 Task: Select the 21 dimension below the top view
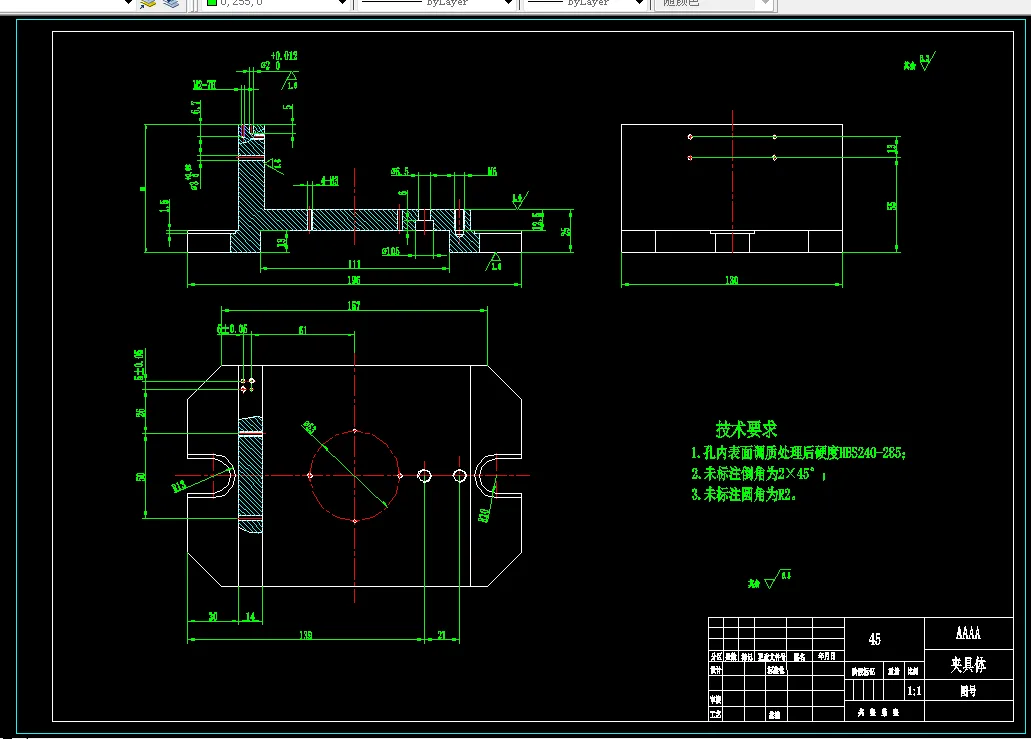tap(441, 635)
